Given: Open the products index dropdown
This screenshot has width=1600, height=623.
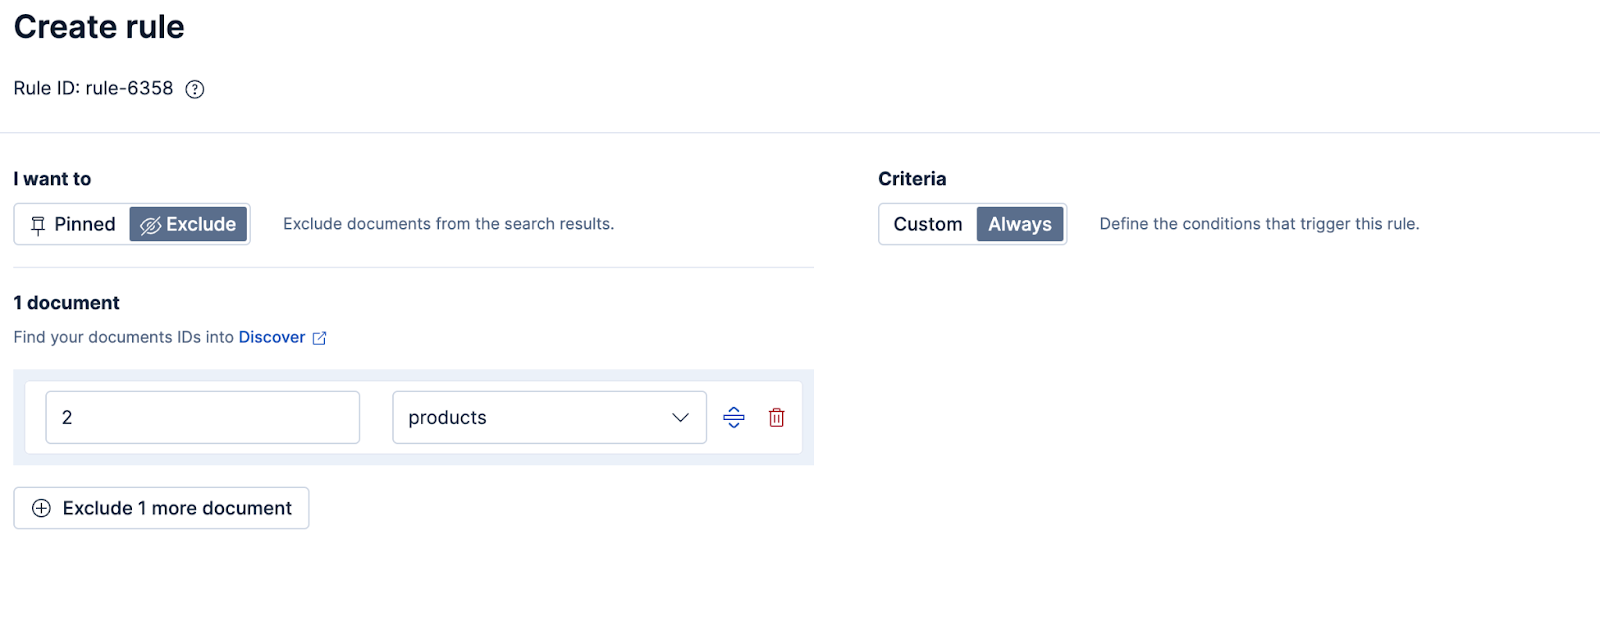Looking at the screenshot, I should click(549, 417).
